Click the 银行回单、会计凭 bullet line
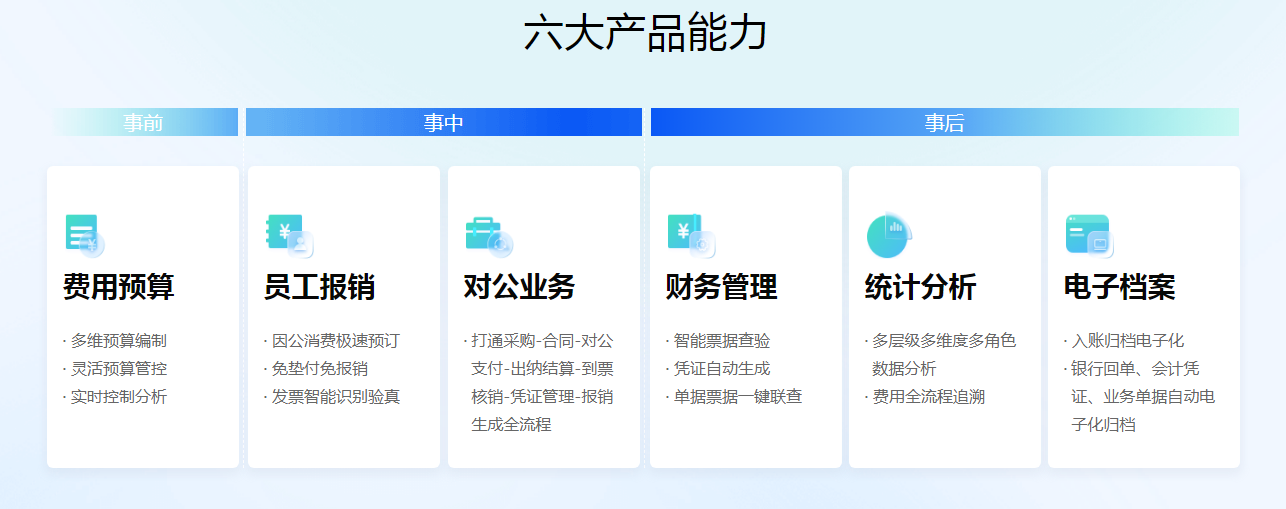Screen dimensions: 1286x509 coord(1135,369)
